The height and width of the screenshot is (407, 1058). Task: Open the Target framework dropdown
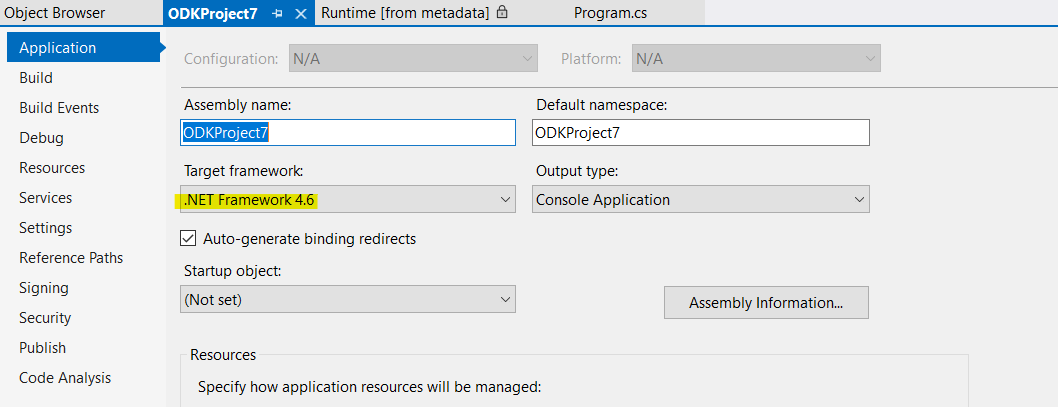504,200
